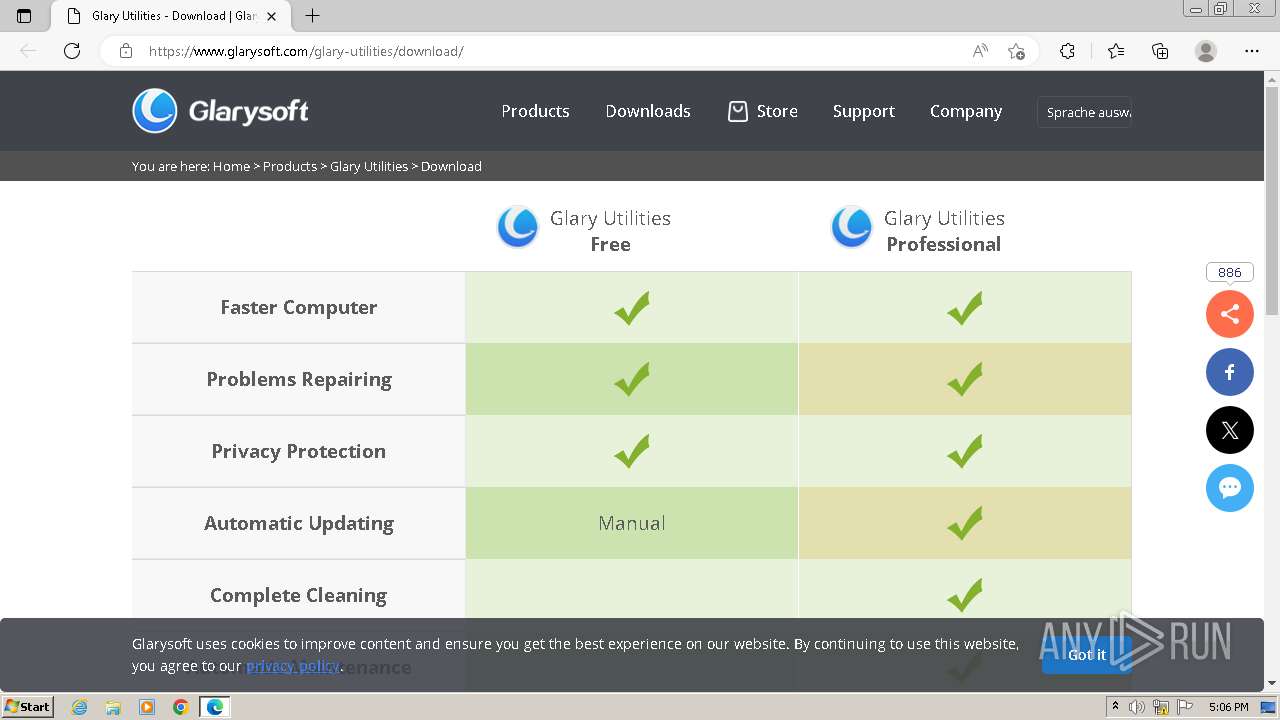Go back to the previous page
The width and height of the screenshot is (1280, 720).
pos(28,51)
